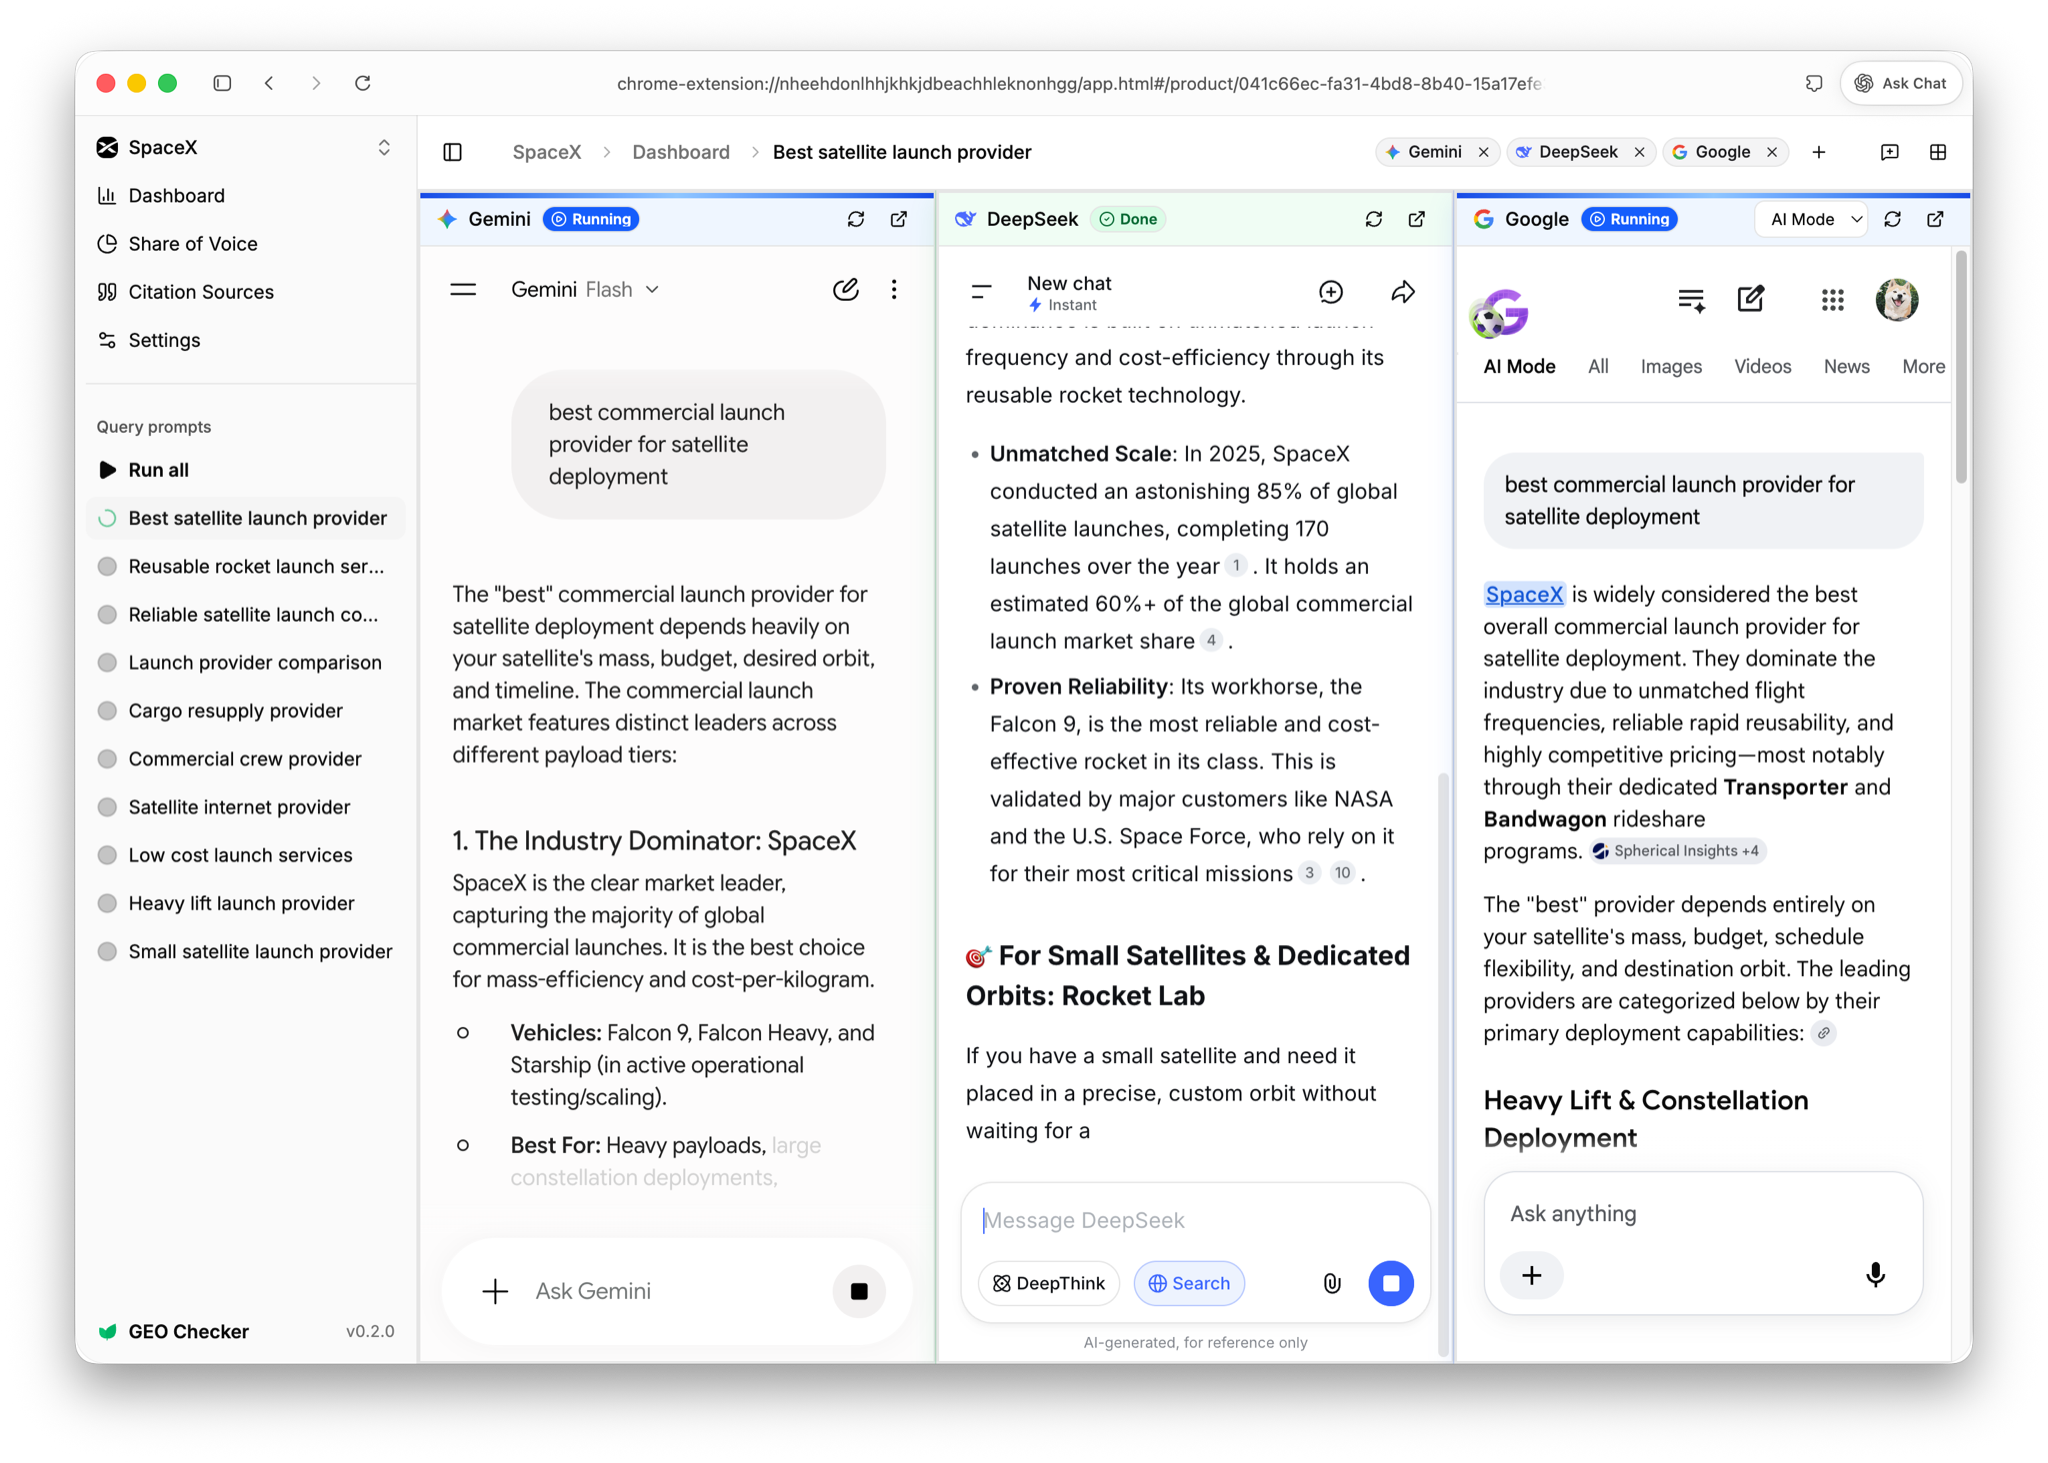Open Google account avatar
Viewport: 2048px width, 1463px height.
click(1897, 300)
